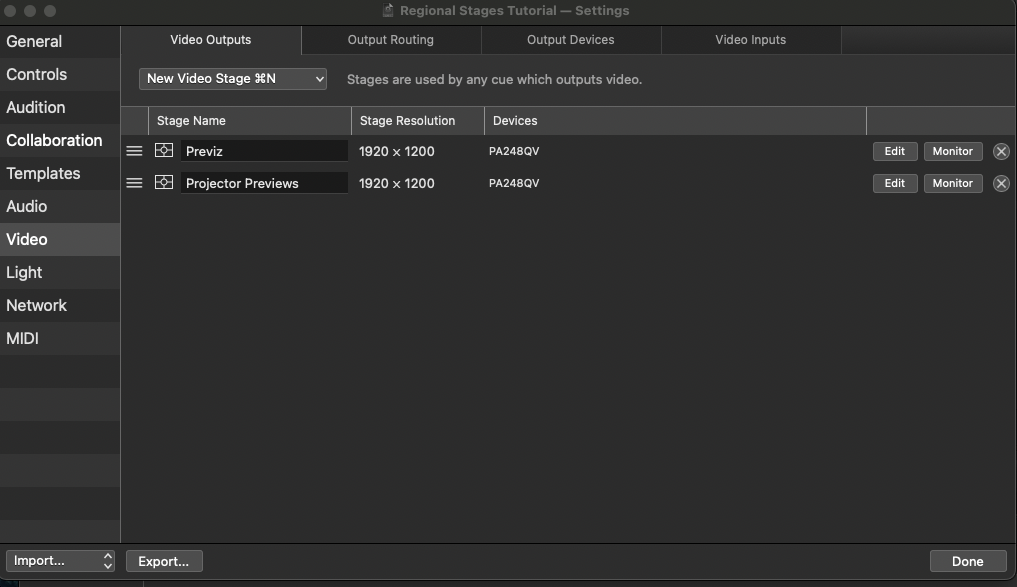Open Monitor for Projector Previews stage
This screenshot has width=1017, height=587.
(x=952, y=184)
